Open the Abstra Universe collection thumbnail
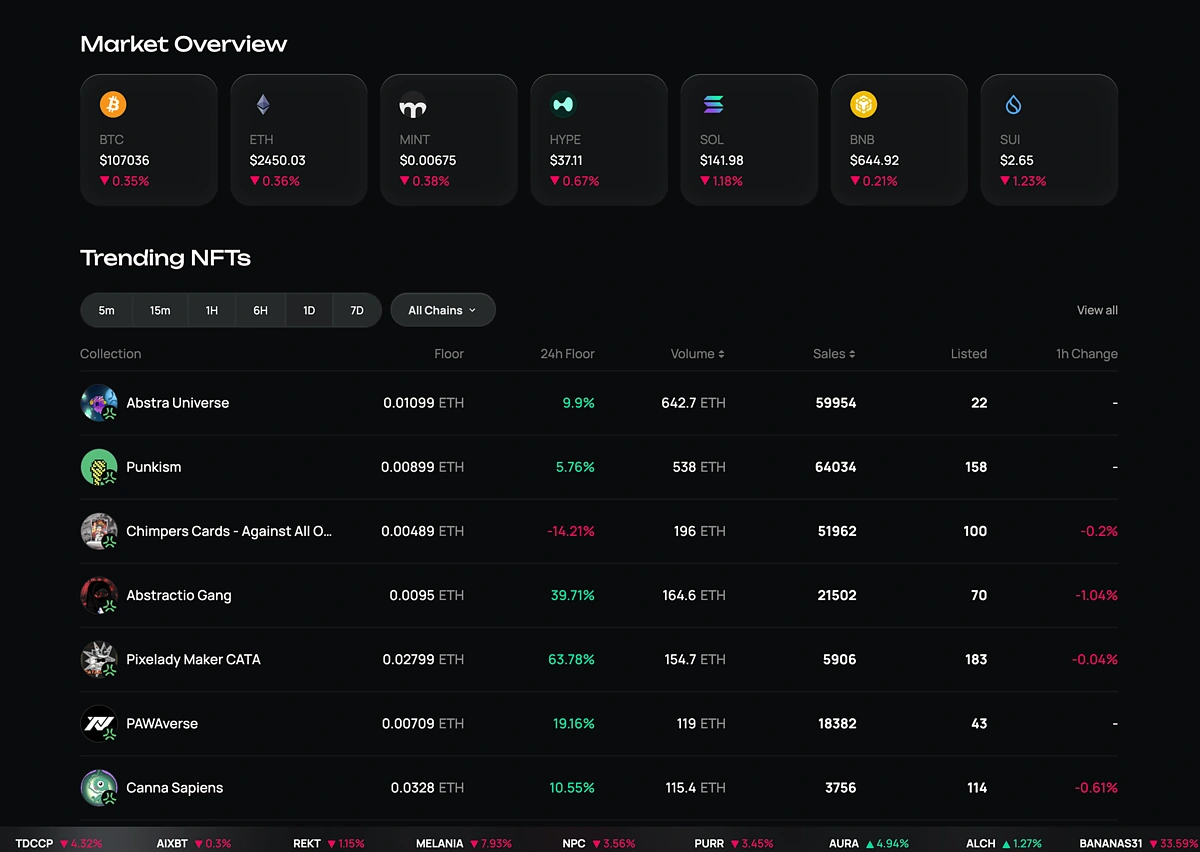Image resolution: width=1200 pixels, height=852 pixels. 98,403
